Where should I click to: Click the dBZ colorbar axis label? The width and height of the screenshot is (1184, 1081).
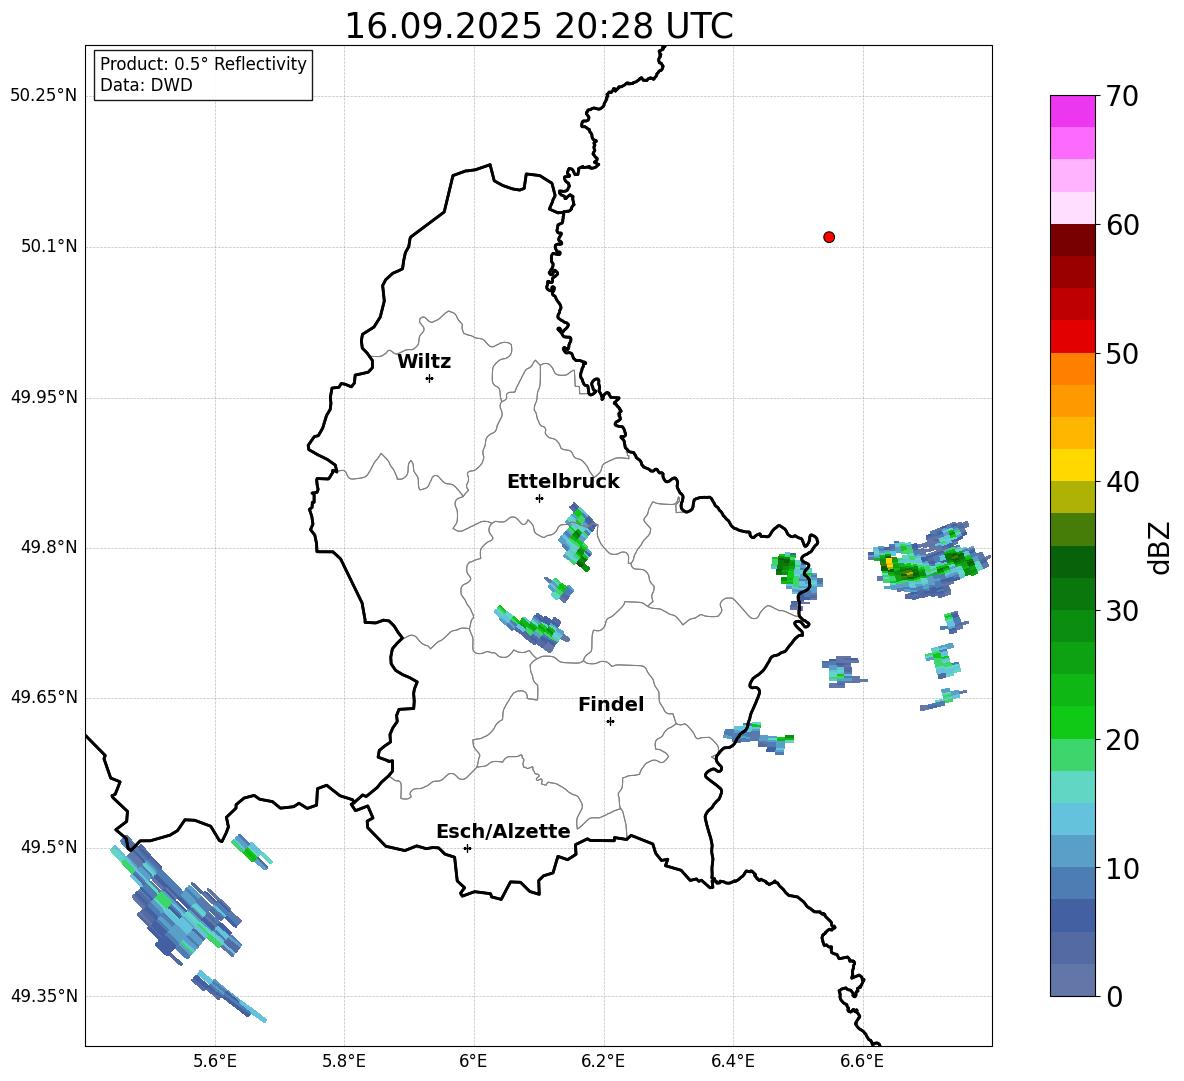tap(1161, 547)
